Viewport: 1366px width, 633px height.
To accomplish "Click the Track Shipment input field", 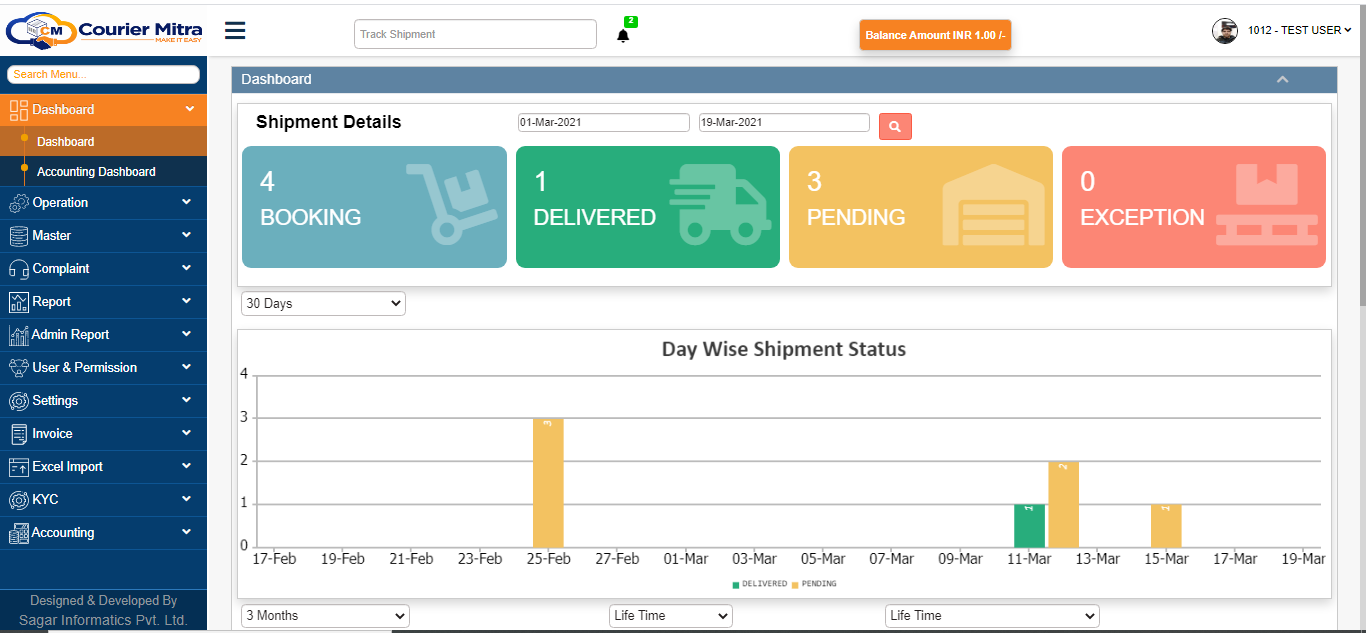I will 474,33.
